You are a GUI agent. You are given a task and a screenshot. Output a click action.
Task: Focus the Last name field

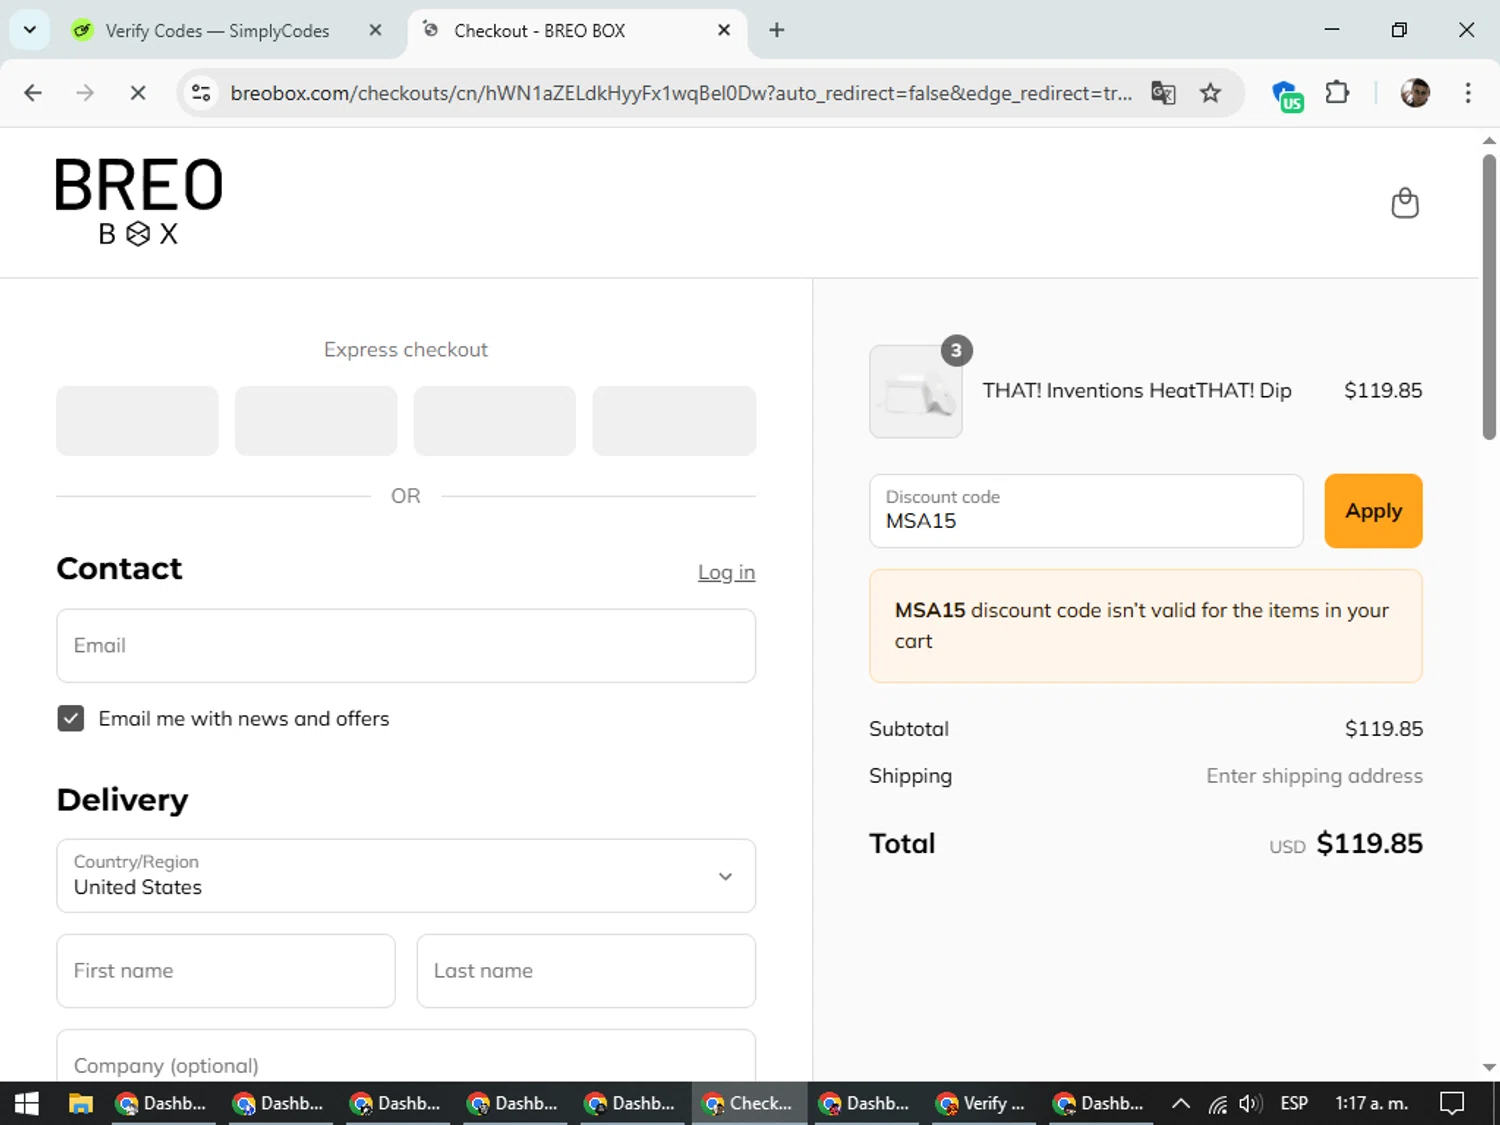(586, 971)
